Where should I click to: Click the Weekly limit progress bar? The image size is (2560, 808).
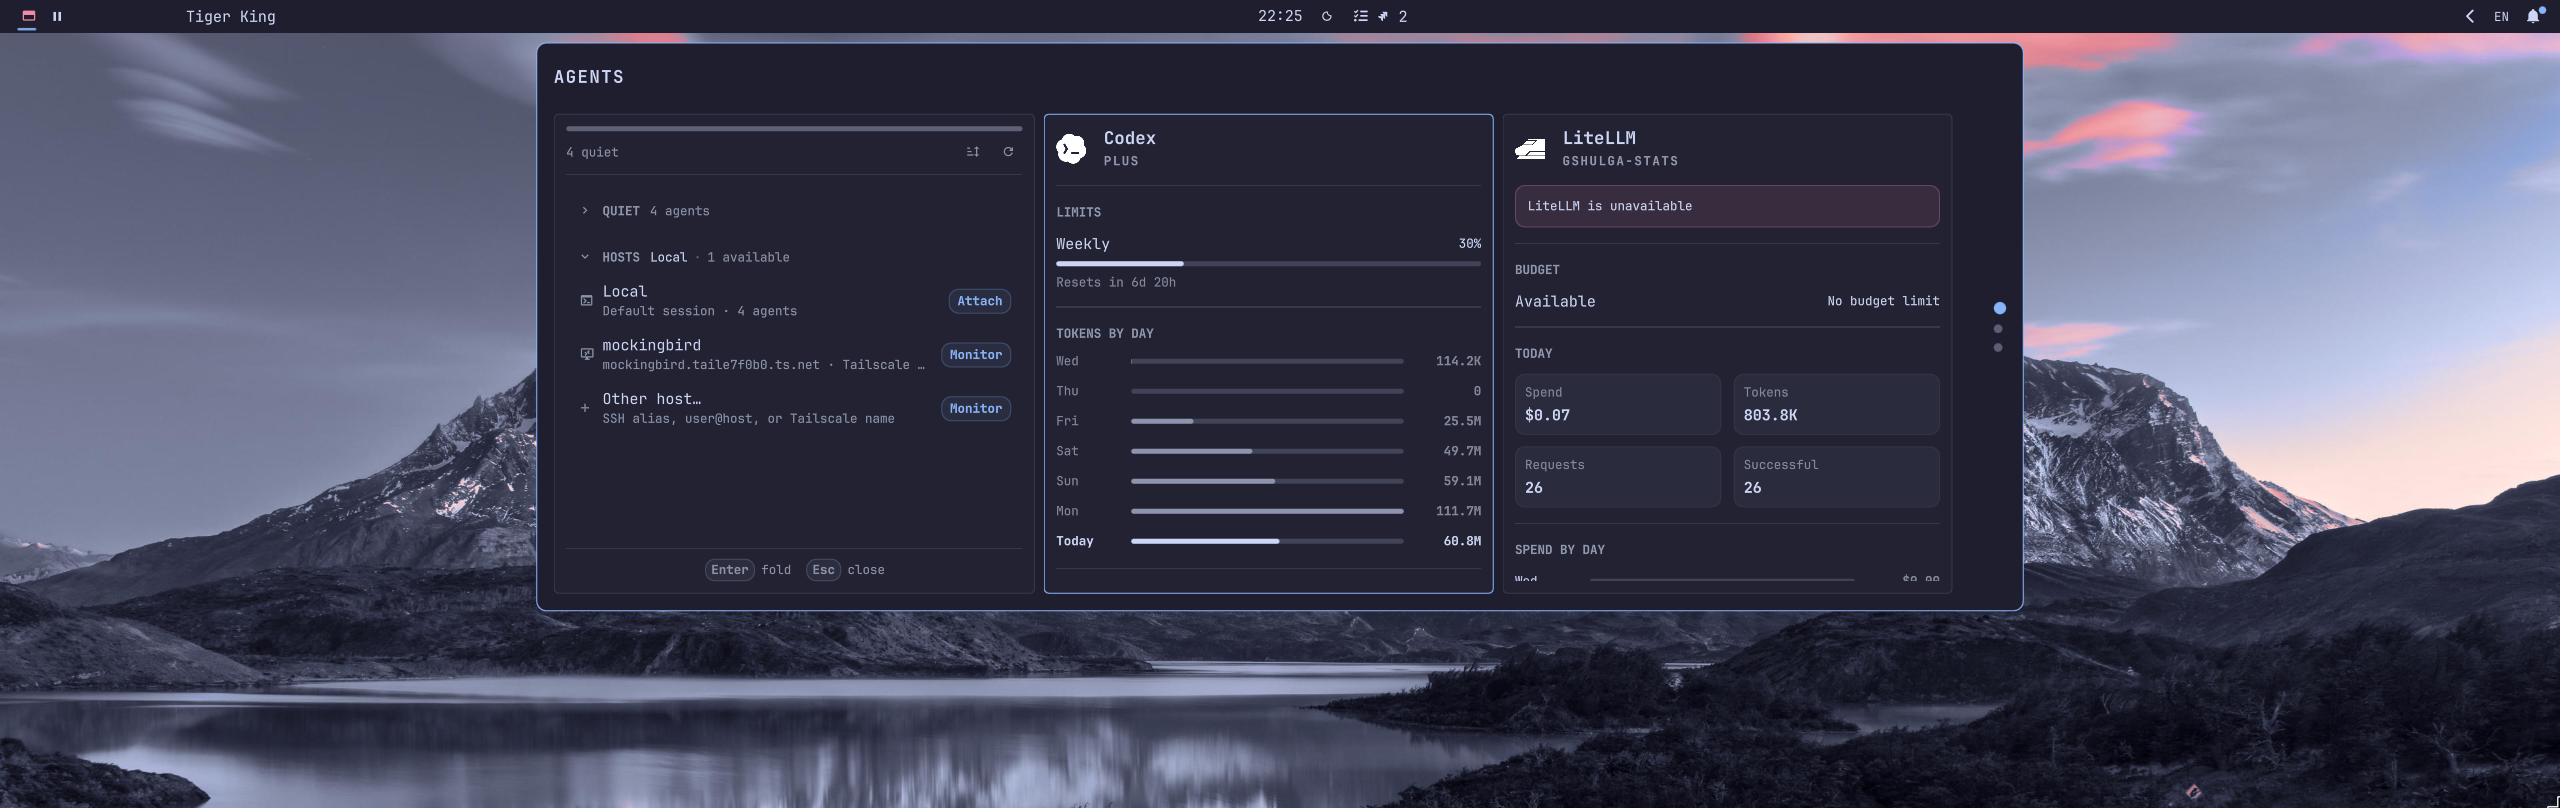[x=1268, y=264]
